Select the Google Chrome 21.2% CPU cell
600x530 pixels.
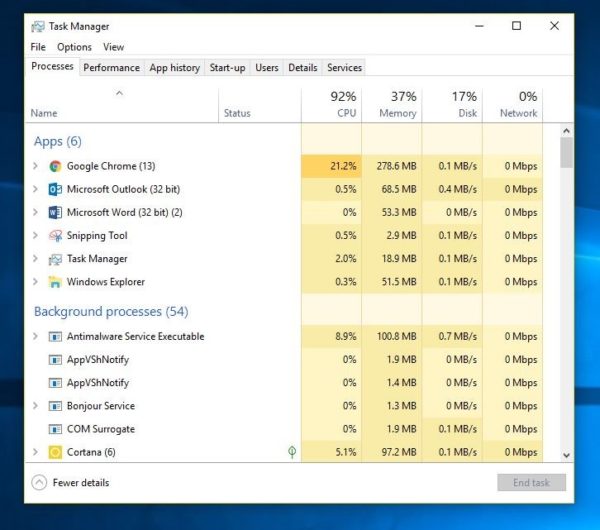[x=331, y=166]
